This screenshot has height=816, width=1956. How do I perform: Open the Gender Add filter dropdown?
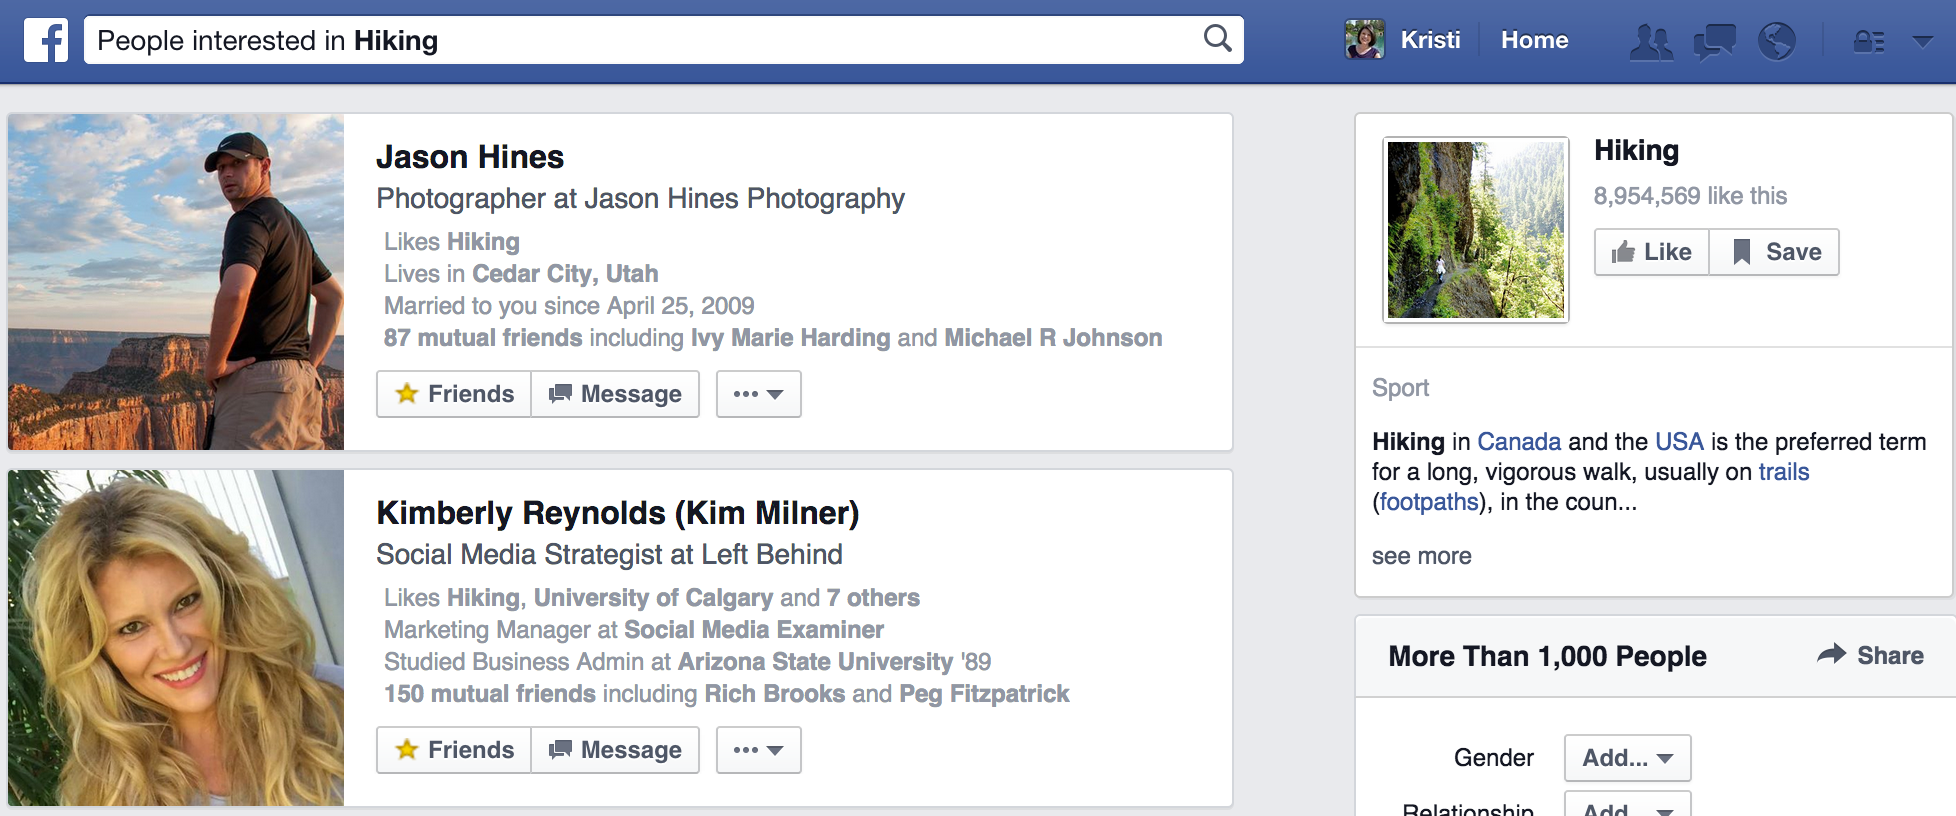(x=1627, y=758)
